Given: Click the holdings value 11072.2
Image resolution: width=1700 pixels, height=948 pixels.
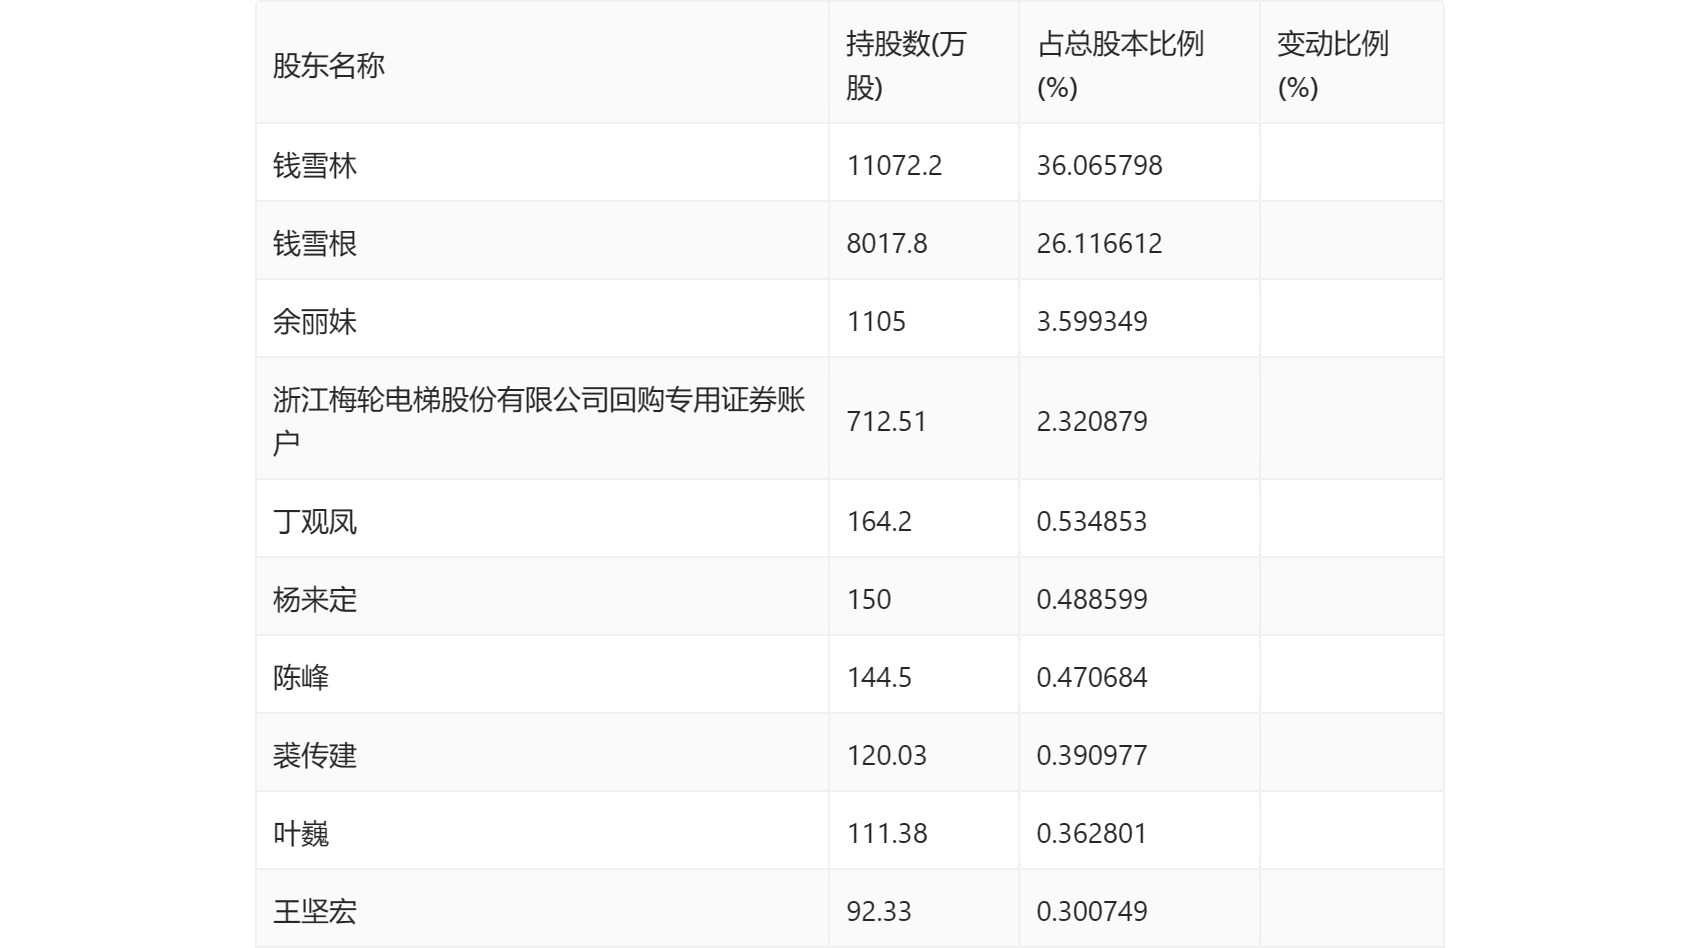Looking at the screenshot, I should coord(894,165).
